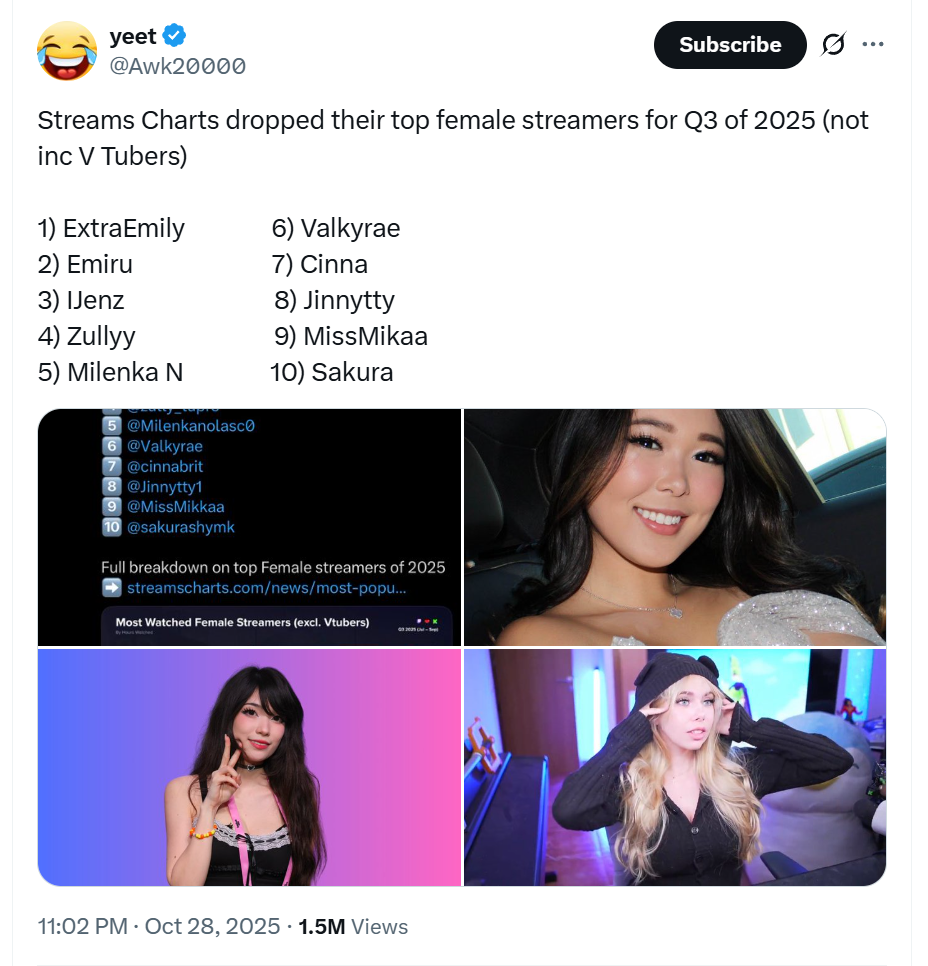Open the Streams Charts ranking screenshot thumbnail
This screenshot has height=966, width=928.
(x=249, y=527)
